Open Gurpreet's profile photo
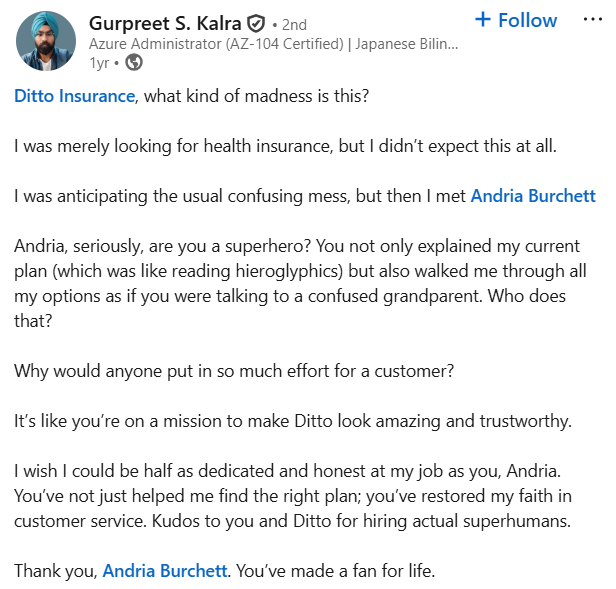 [46, 41]
